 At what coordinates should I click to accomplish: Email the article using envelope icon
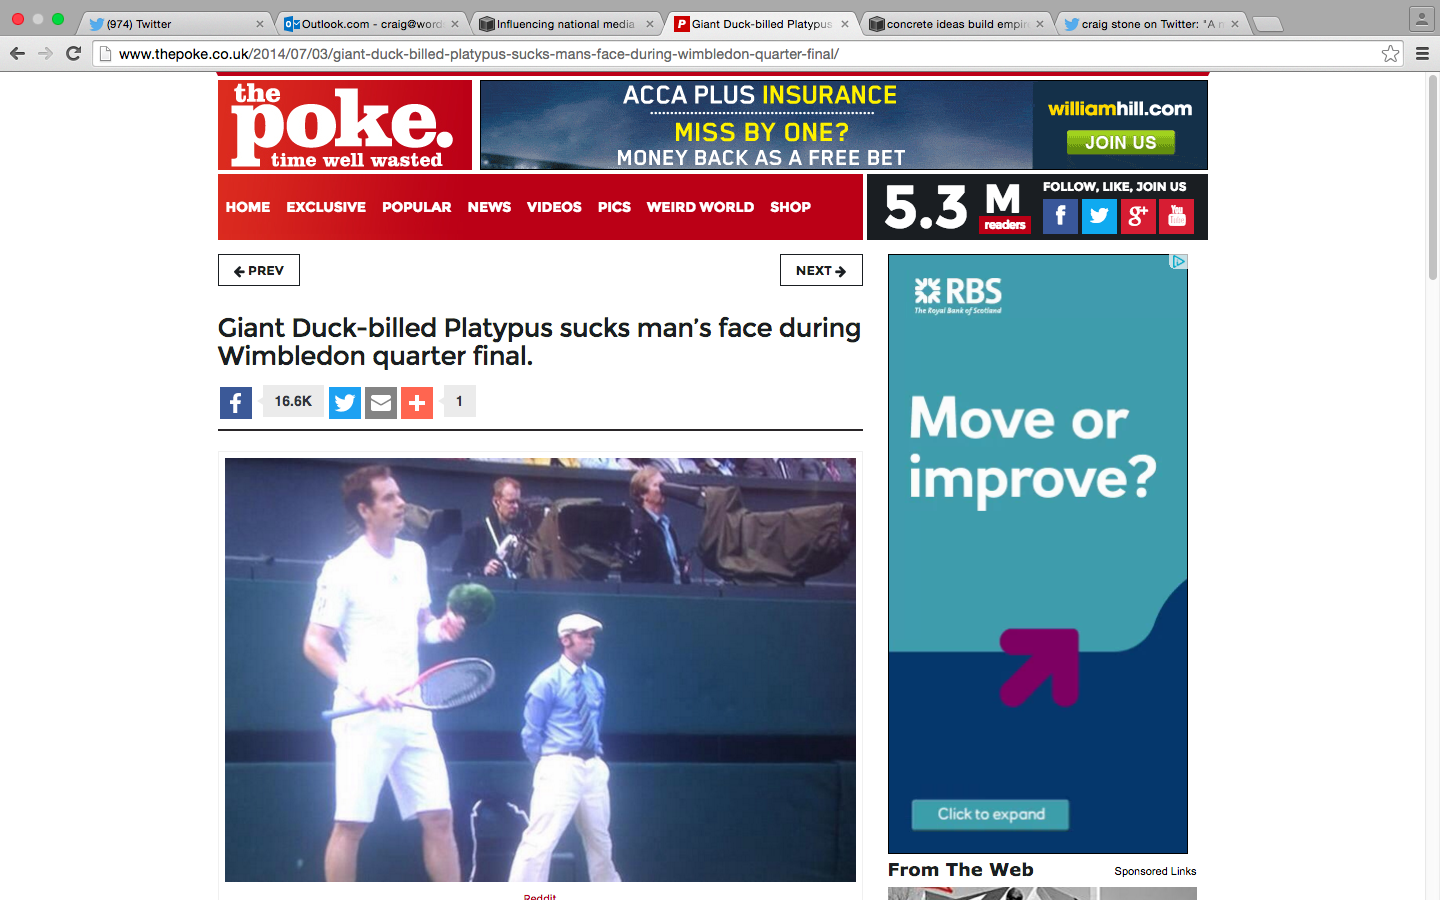(381, 403)
